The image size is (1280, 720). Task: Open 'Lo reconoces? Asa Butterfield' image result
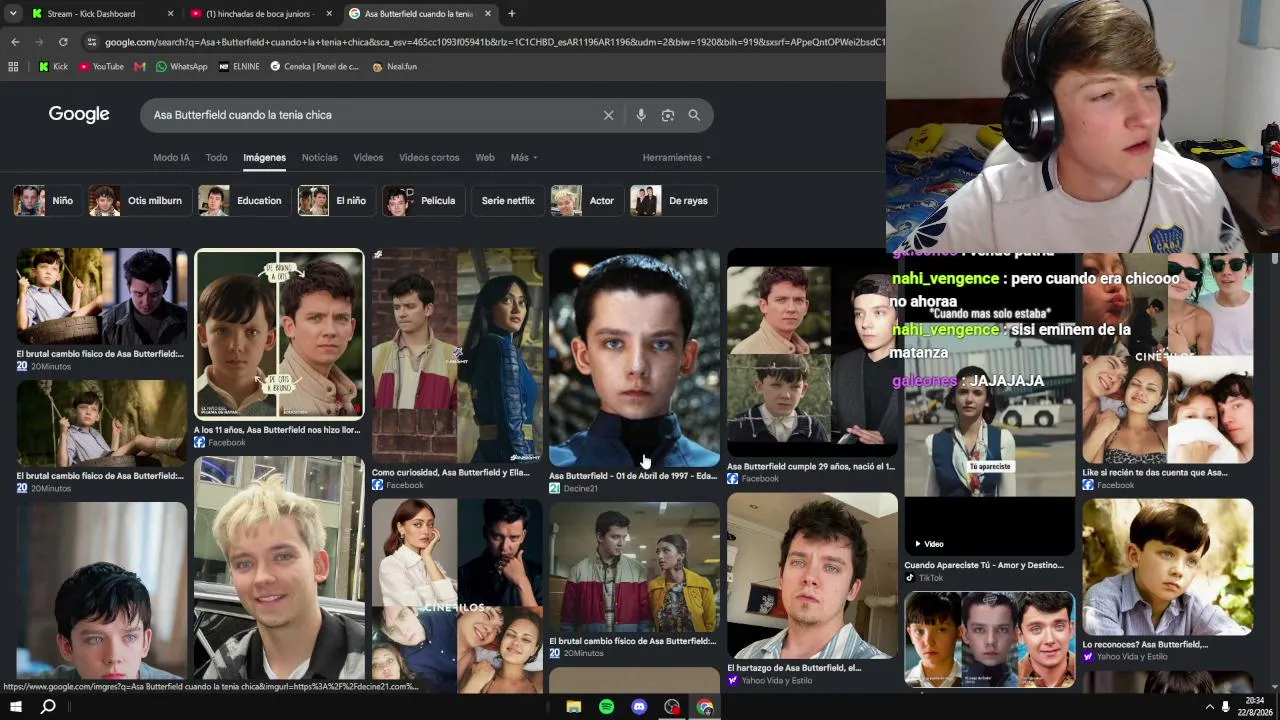(x=1167, y=567)
